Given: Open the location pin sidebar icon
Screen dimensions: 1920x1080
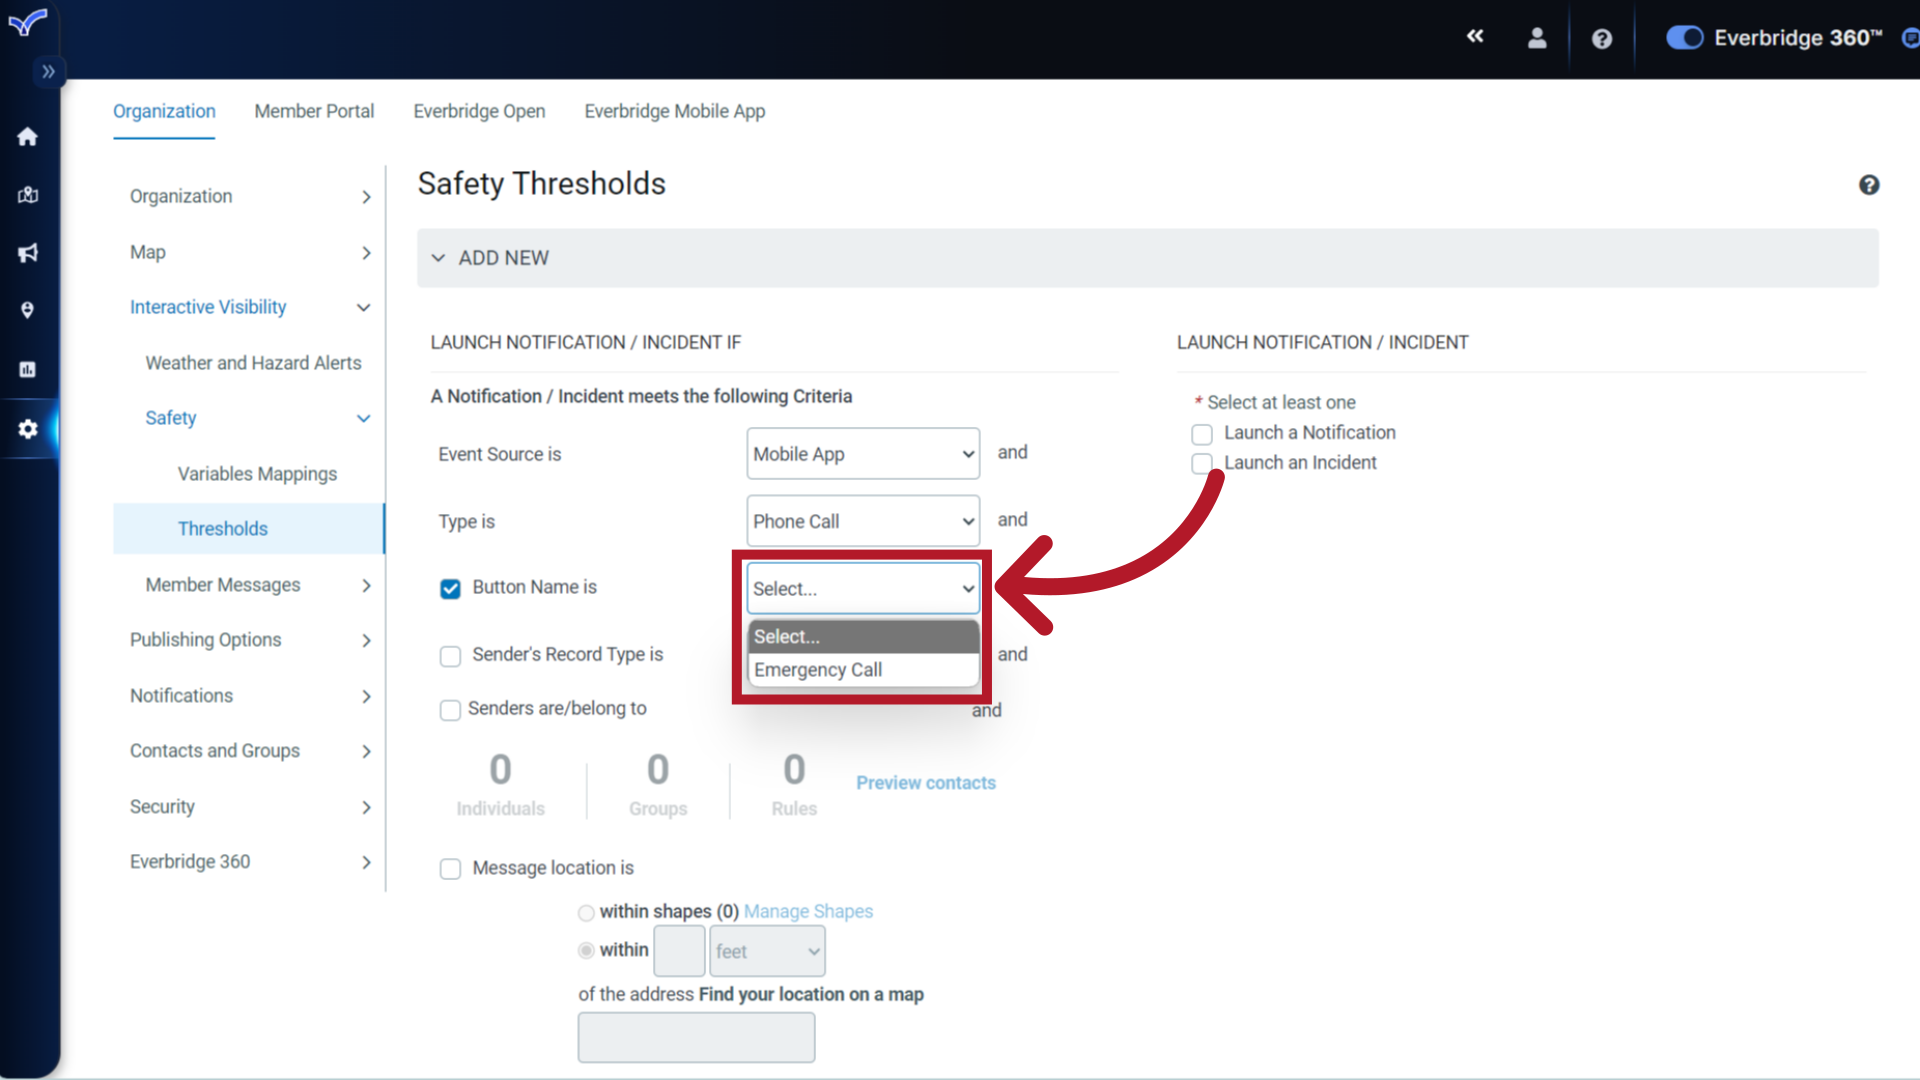Looking at the screenshot, I should [28, 311].
